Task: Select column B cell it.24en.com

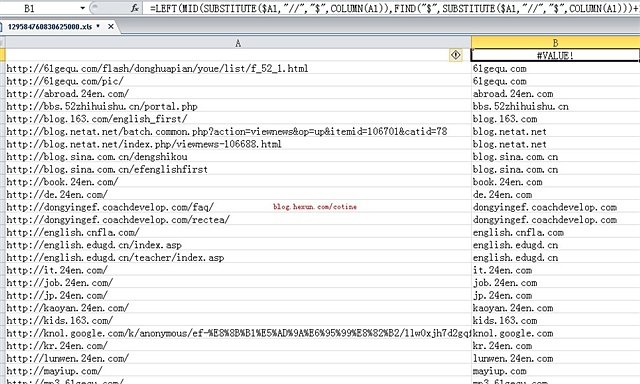Action: pyautogui.click(x=556, y=270)
